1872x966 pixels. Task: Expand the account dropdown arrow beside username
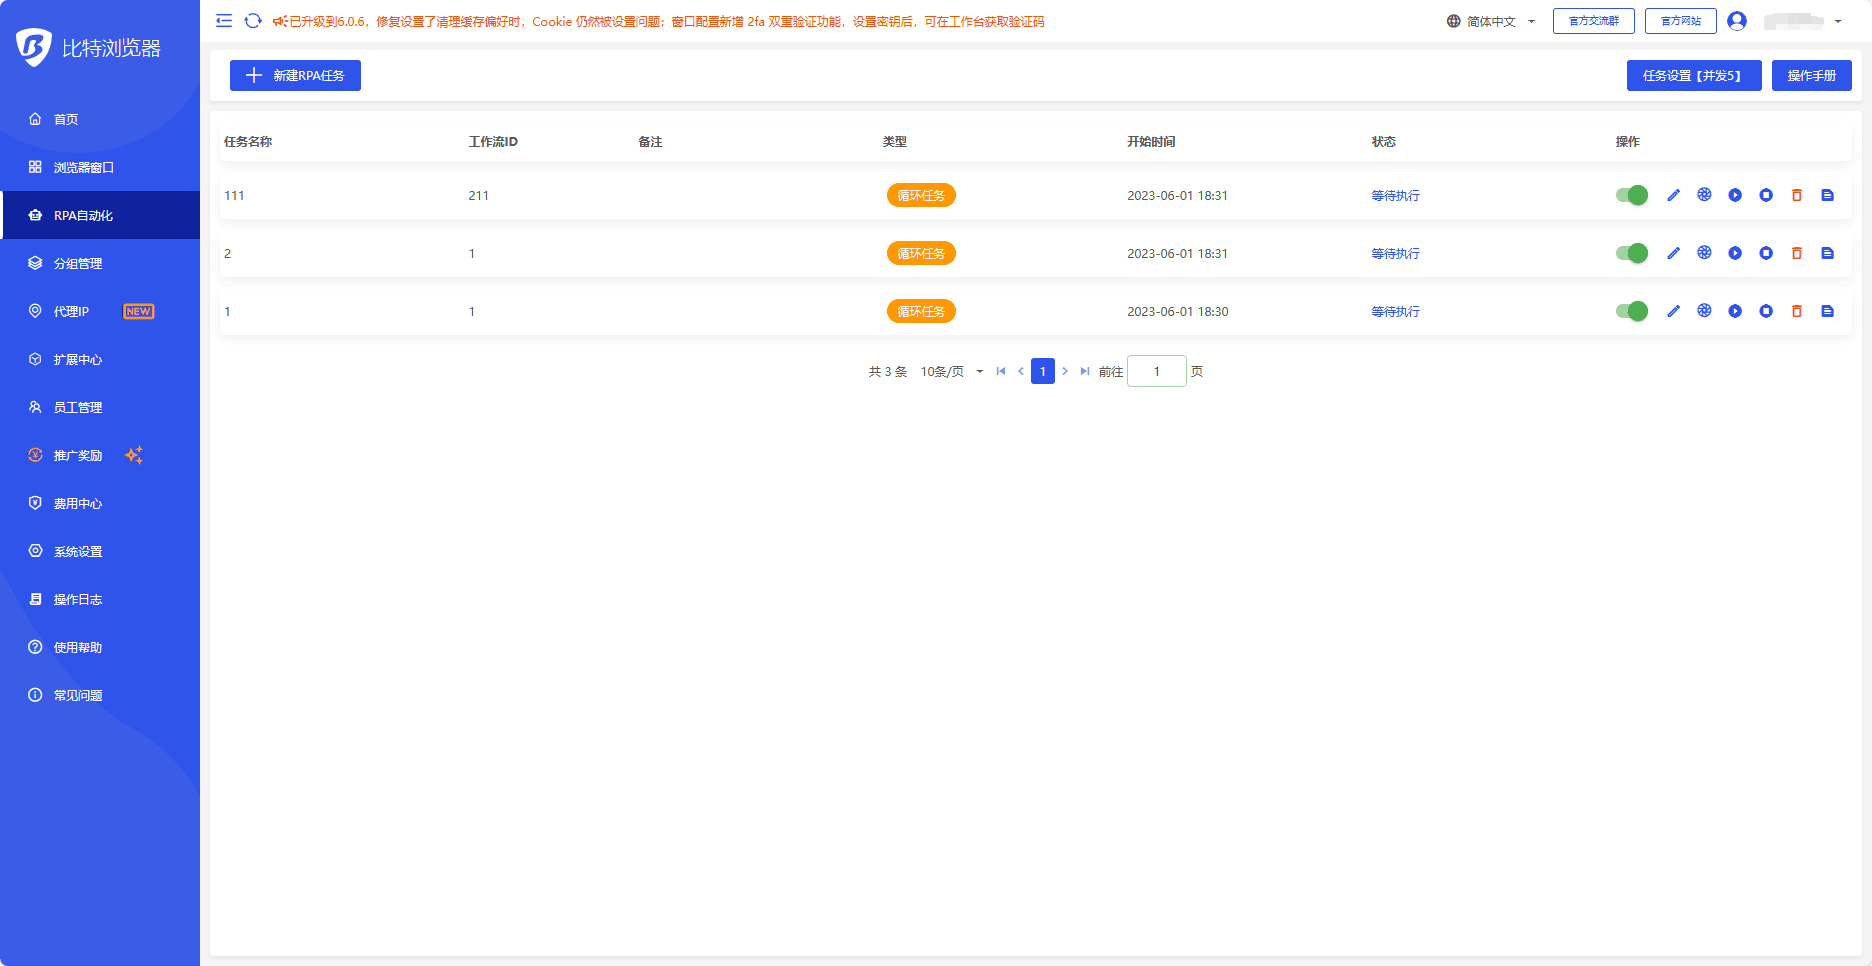[x=1838, y=21]
